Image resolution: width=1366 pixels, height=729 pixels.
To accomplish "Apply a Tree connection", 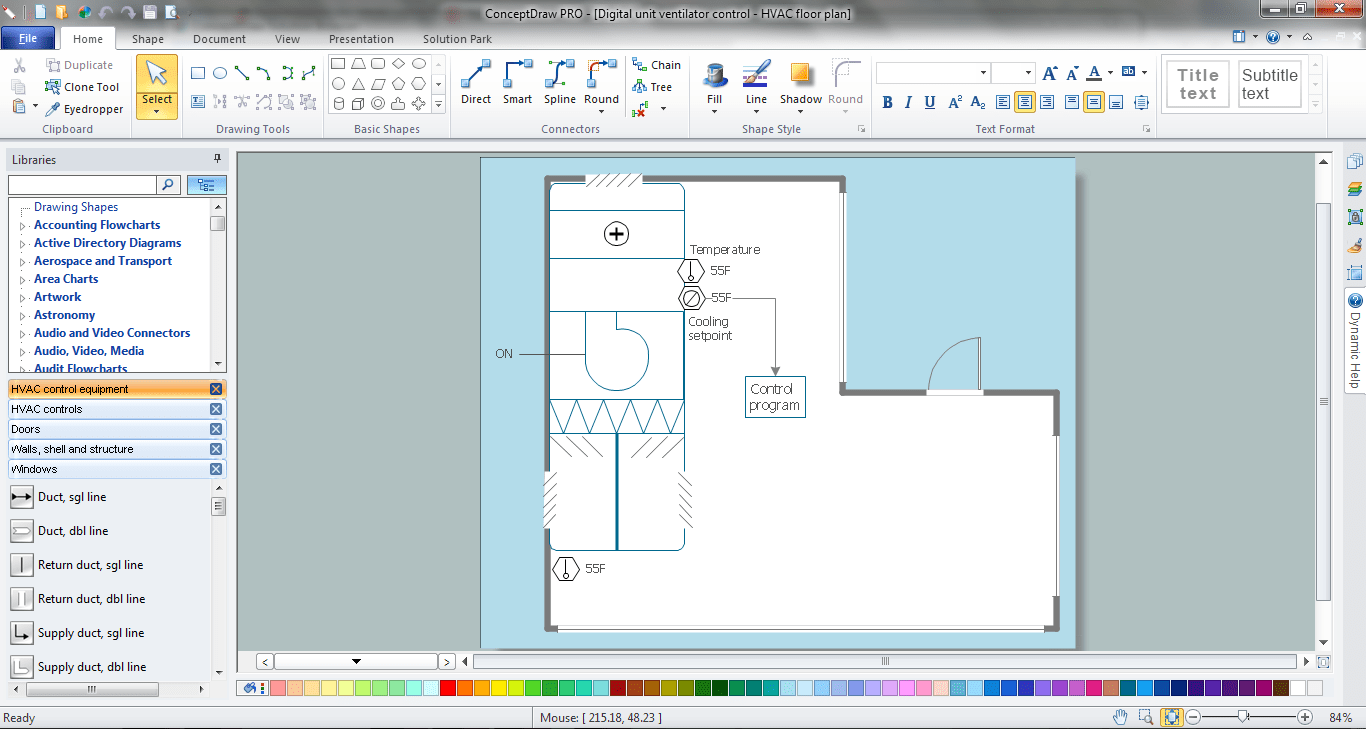I will 654,86.
